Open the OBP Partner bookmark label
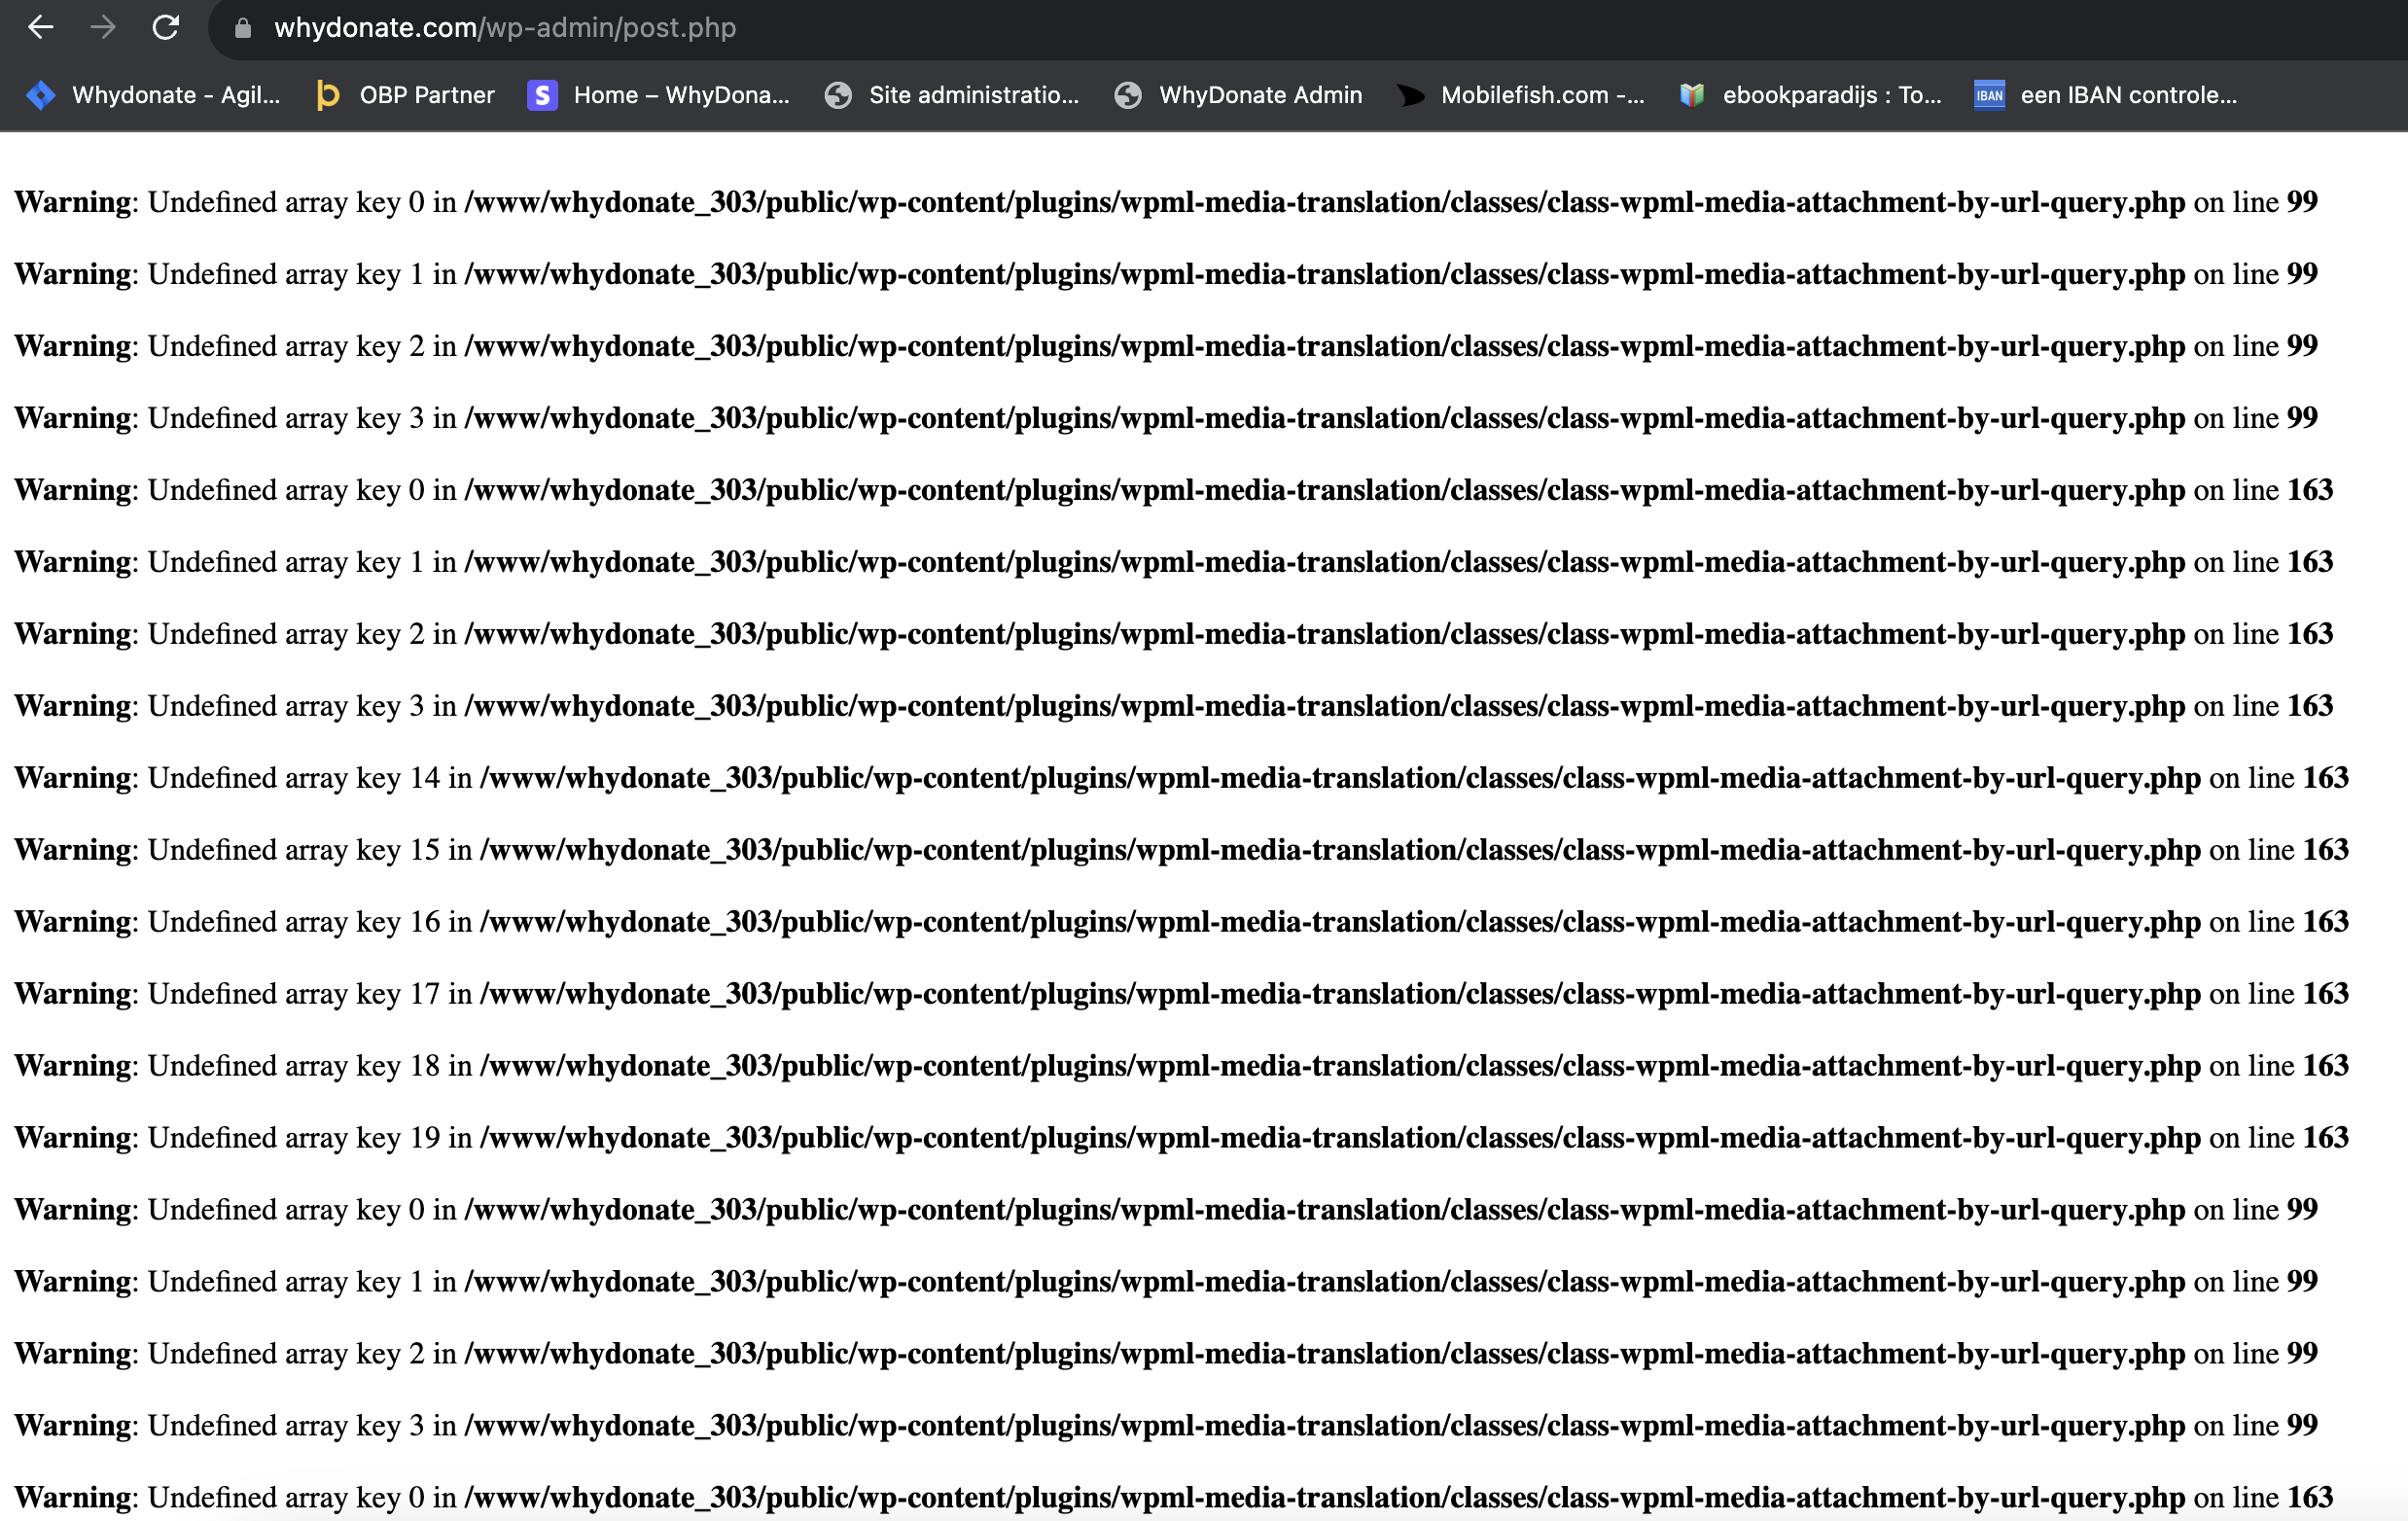The image size is (2408, 1521). (x=427, y=95)
